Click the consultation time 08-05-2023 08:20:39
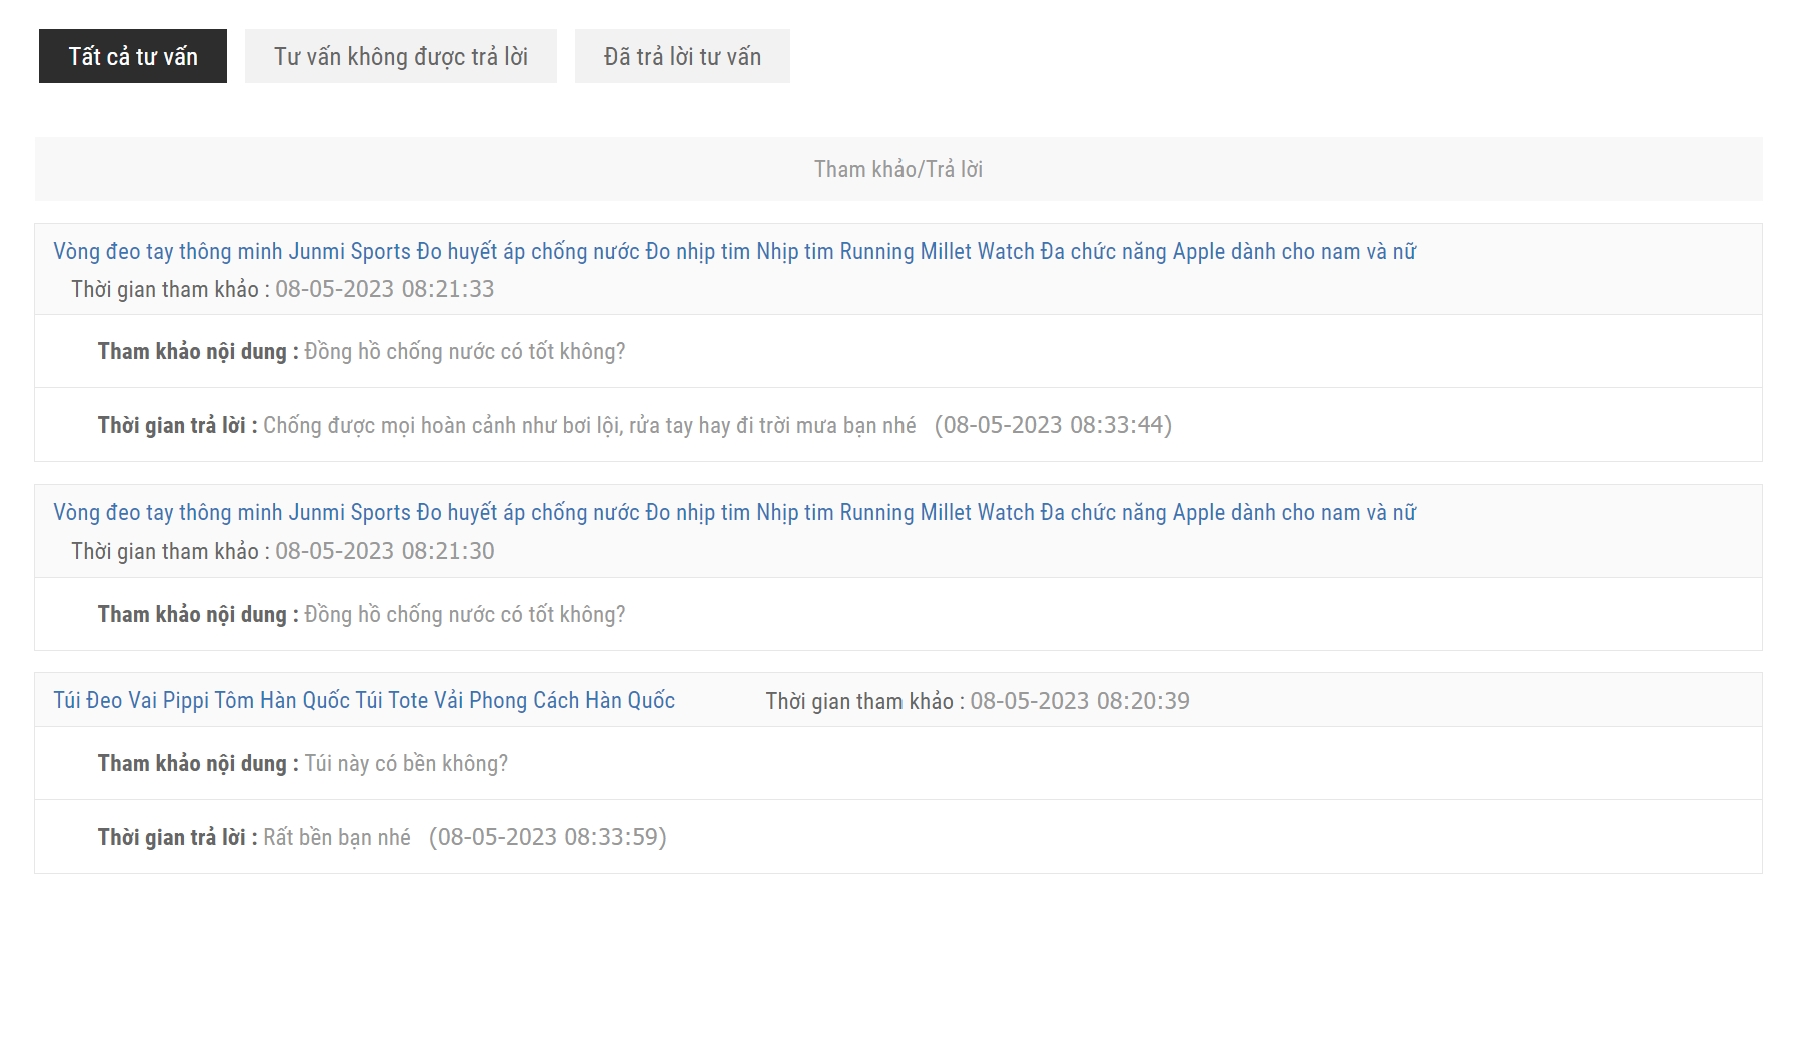 pyautogui.click(x=1079, y=701)
